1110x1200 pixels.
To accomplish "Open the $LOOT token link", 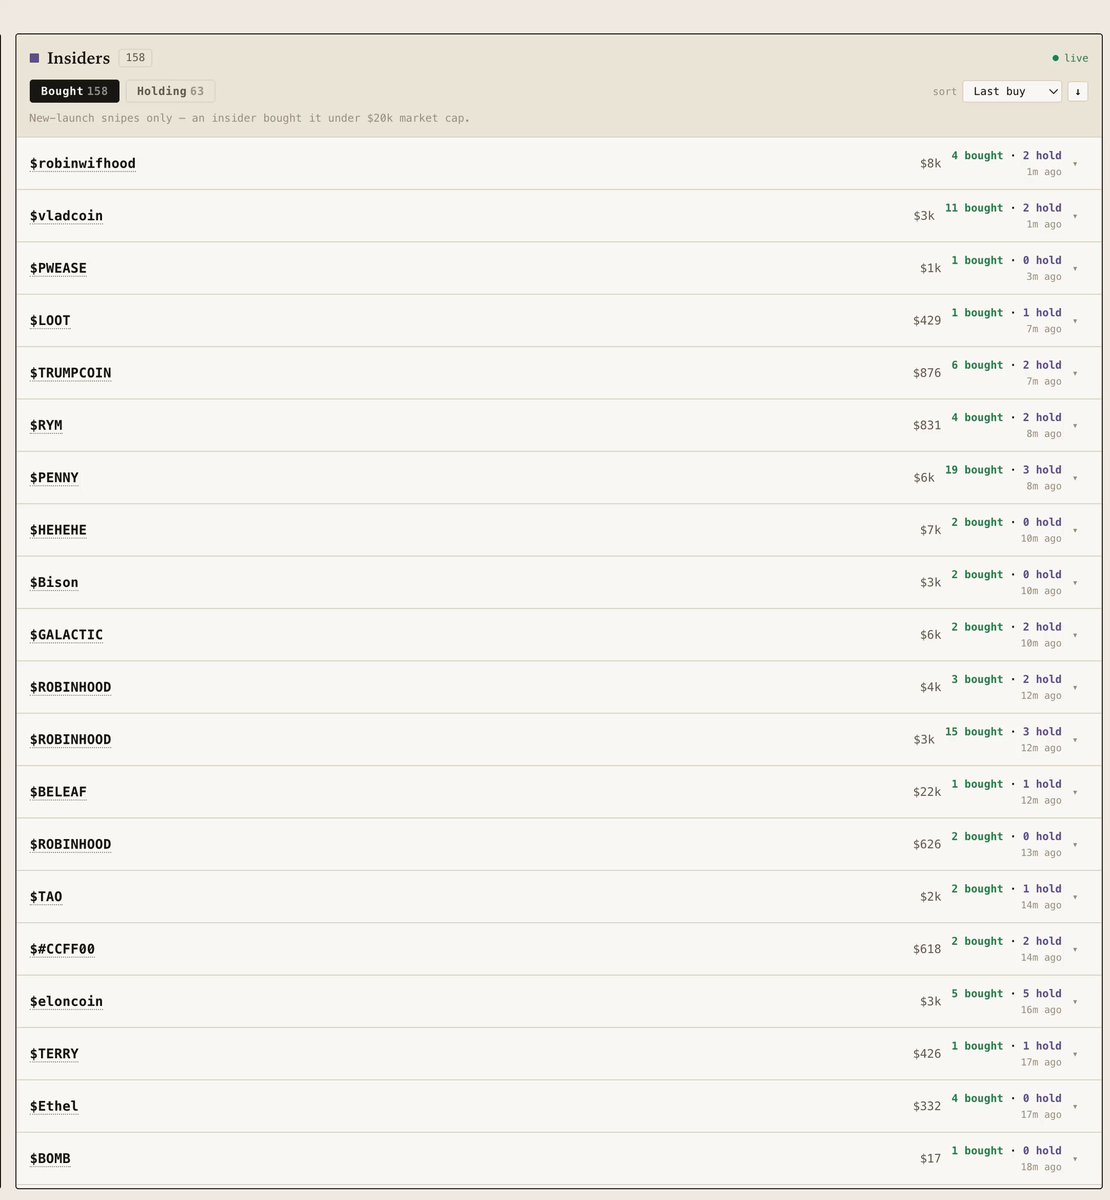I will (50, 321).
